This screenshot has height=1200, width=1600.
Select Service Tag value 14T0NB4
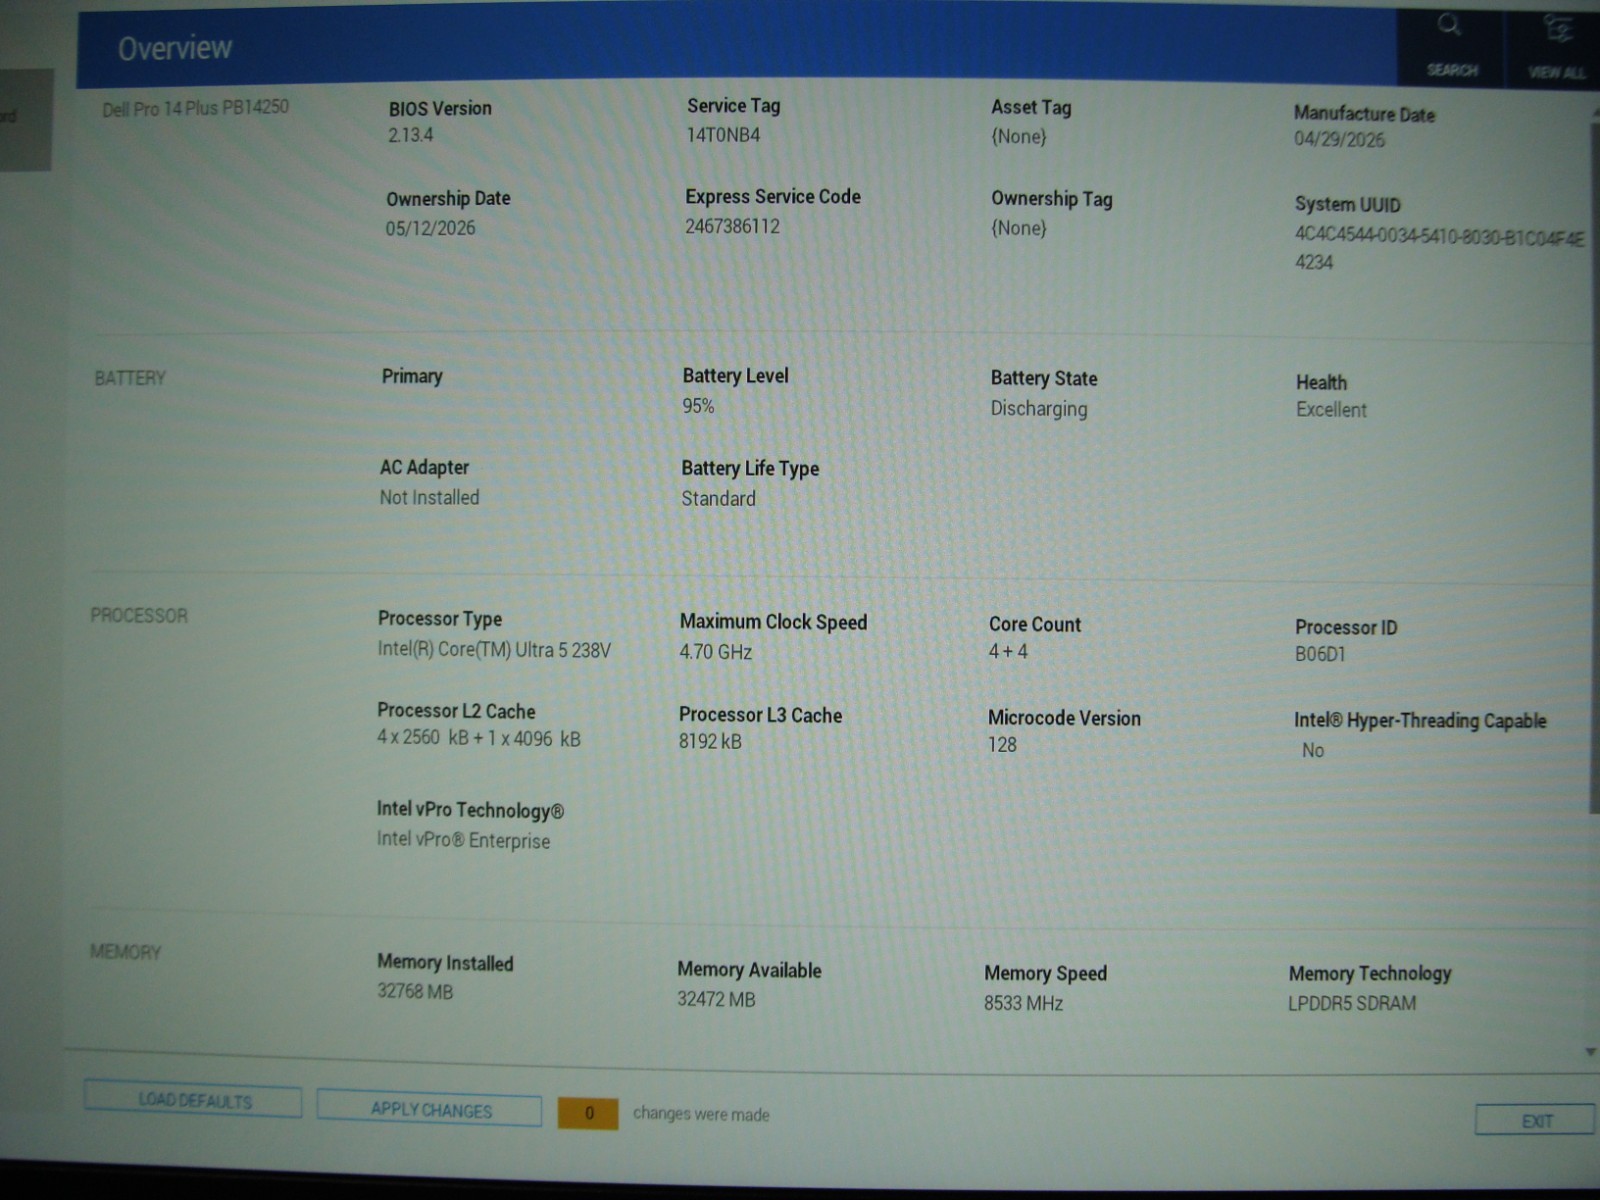coord(723,134)
